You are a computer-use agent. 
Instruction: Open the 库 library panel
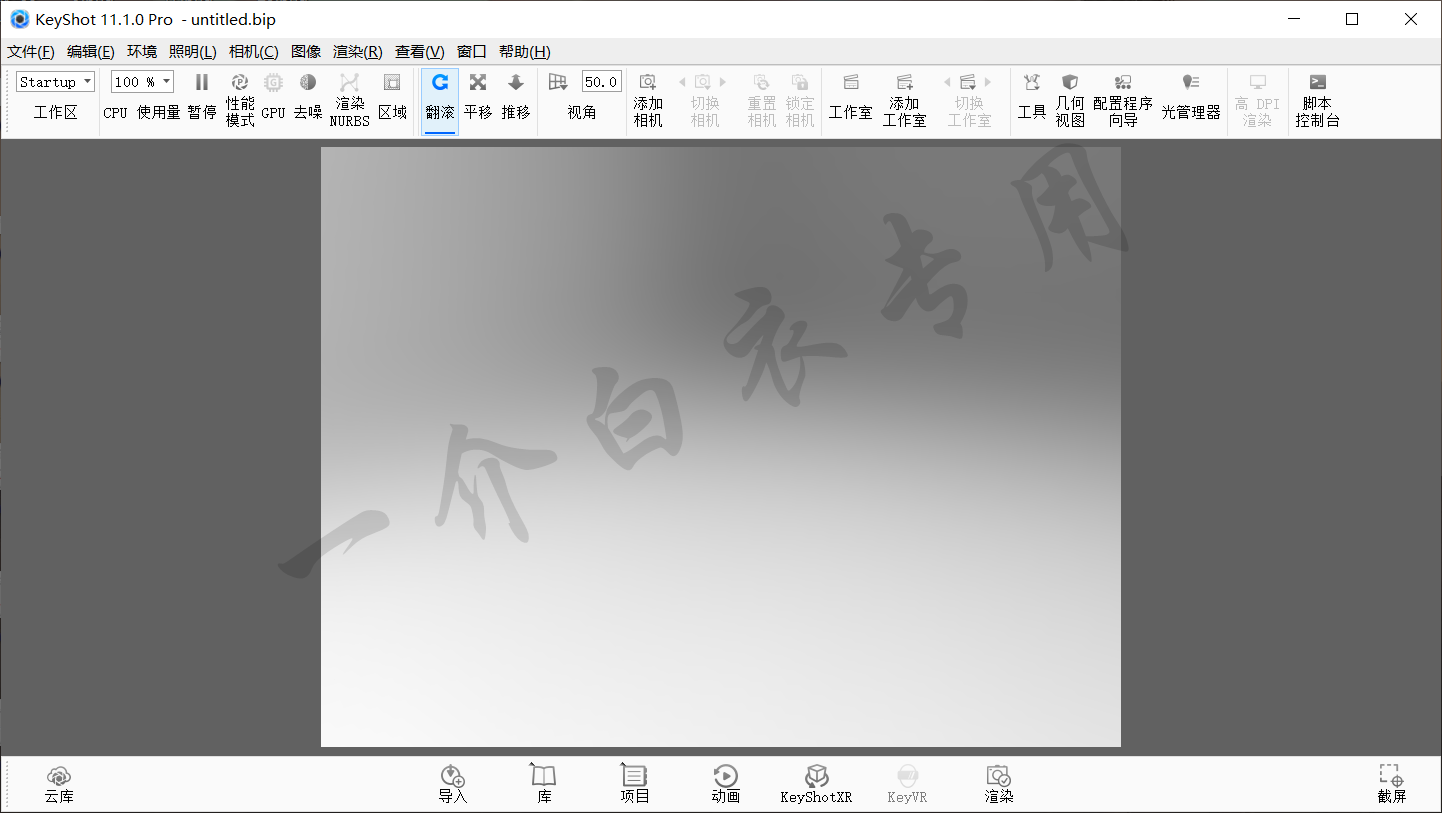click(543, 783)
